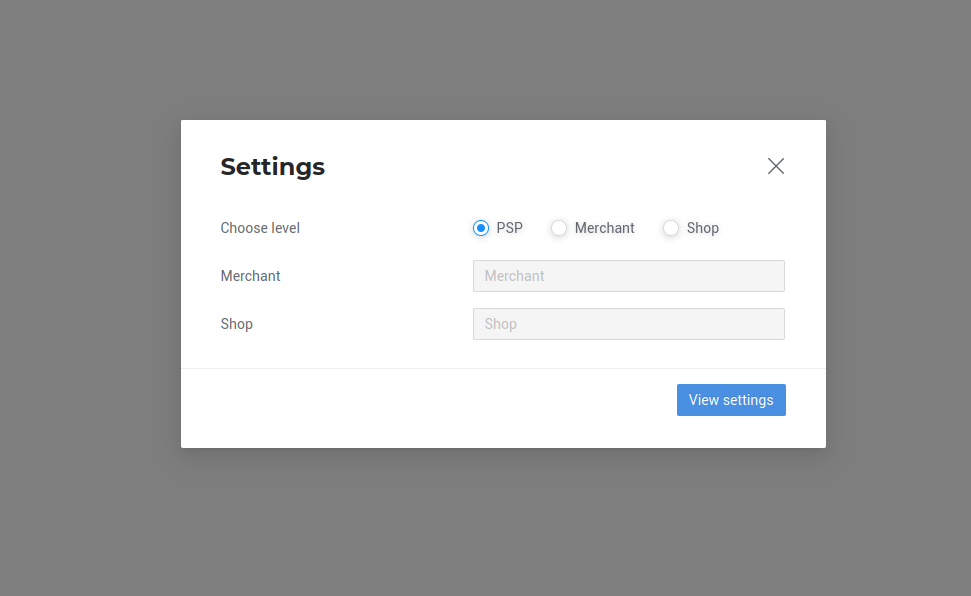The width and height of the screenshot is (971, 596).
Task: Click the Merchant field label on the left
Action: click(250, 276)
